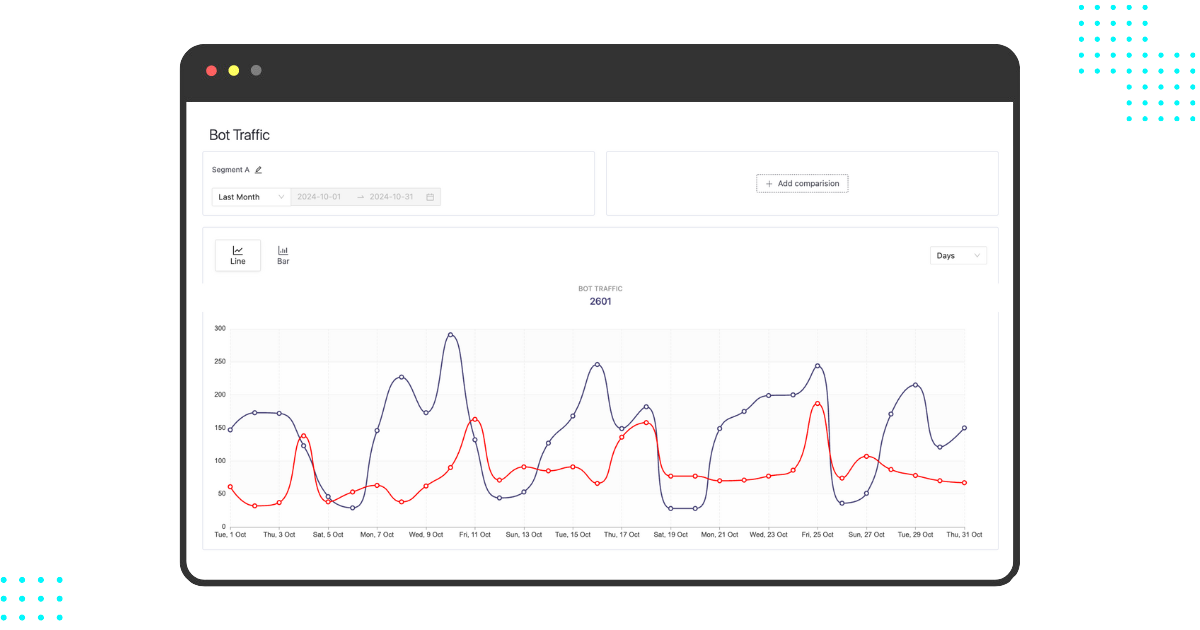Click the 2024-10-31 end date field
This screenshot has width=1200, height=630.
(390, 196)
